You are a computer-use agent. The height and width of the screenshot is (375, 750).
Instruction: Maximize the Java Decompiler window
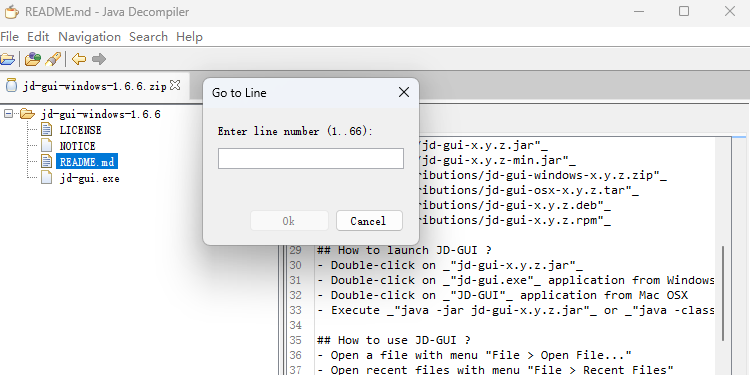[x=684, y=11]
